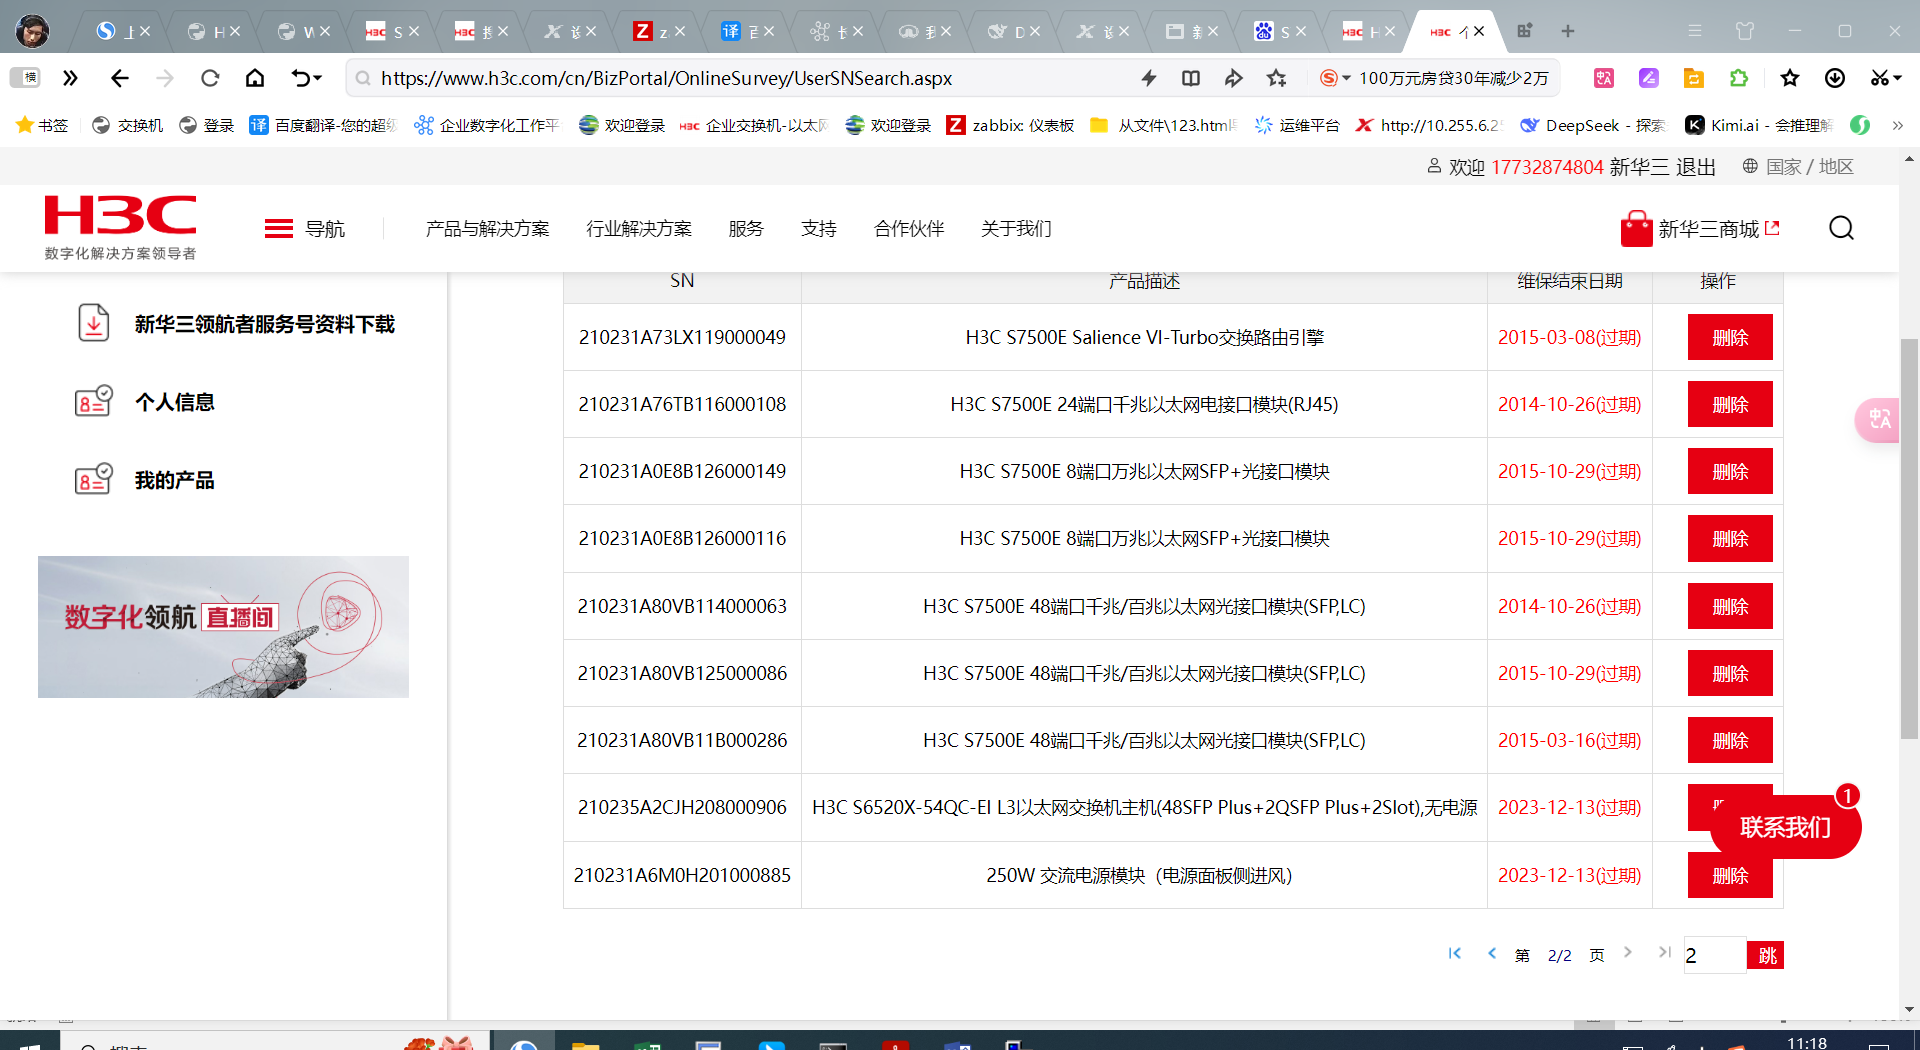The height and width of the screenshot is (1050, 1920).
Task: Click the 退出 logout link
Action: click(x=1696, y=167)
